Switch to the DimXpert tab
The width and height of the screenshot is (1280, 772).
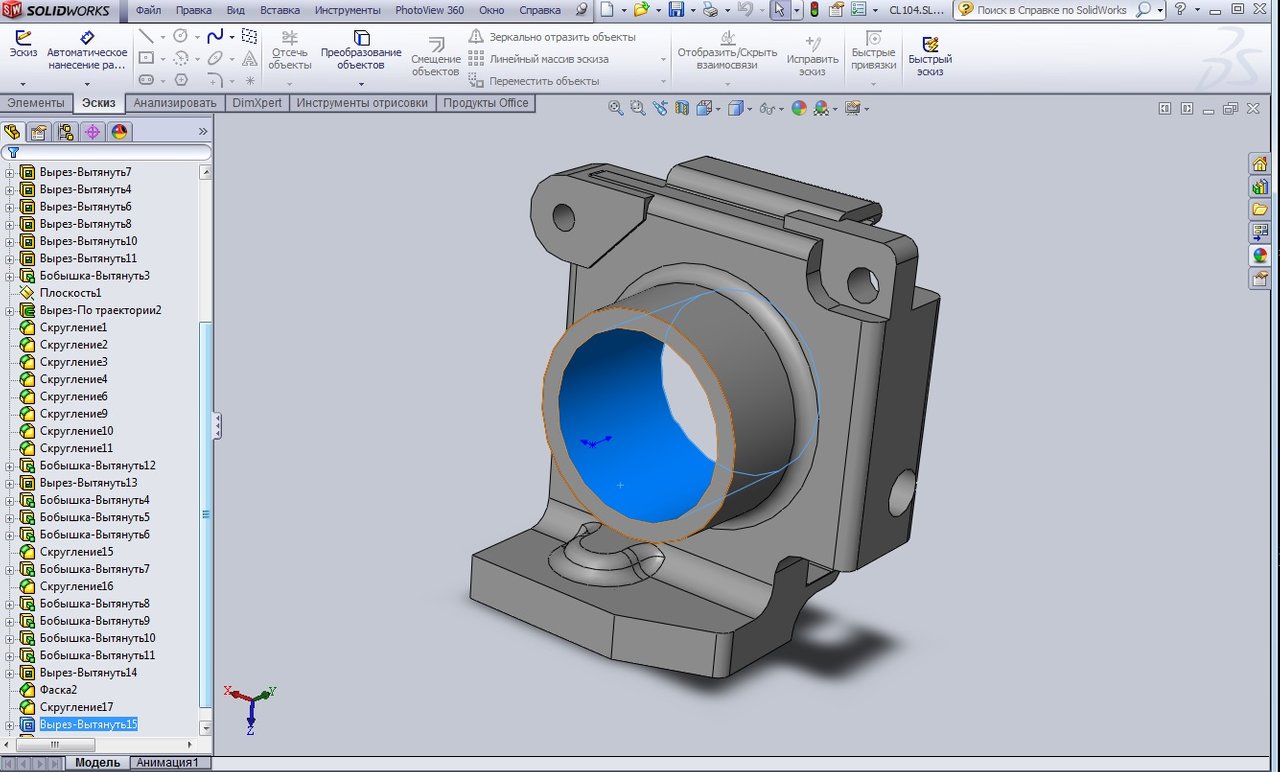click(x=257, y=103)
